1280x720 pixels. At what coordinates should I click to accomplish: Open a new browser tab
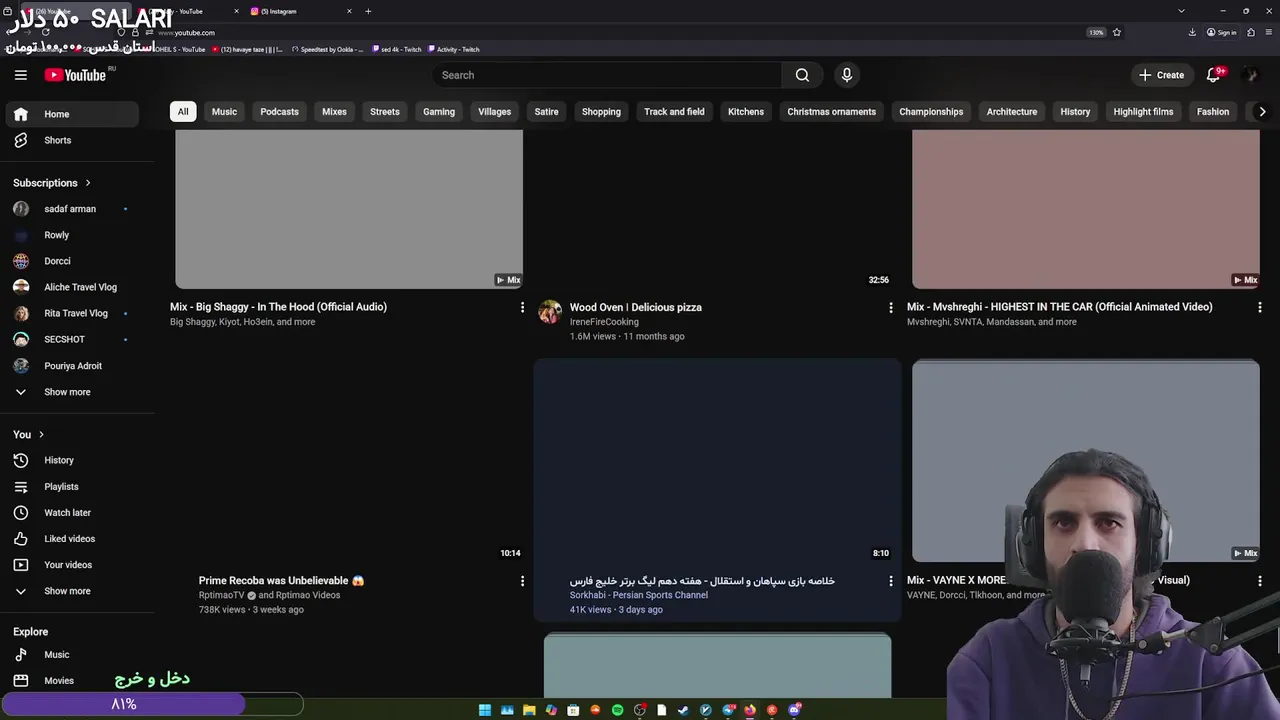[x=368, y=11]
